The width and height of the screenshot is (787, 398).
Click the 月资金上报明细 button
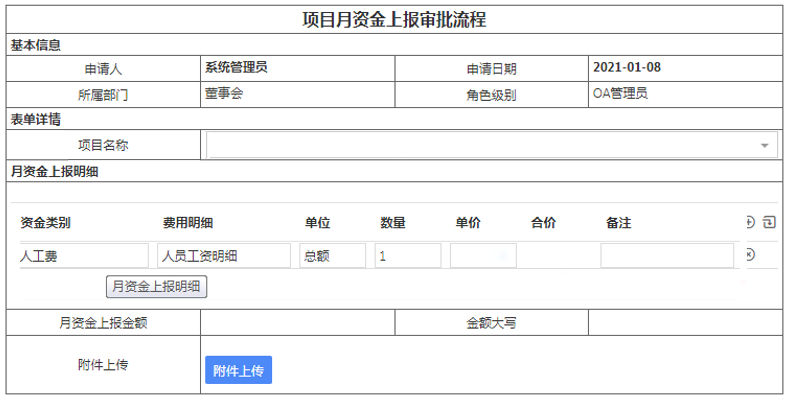[x=156, y=287]
